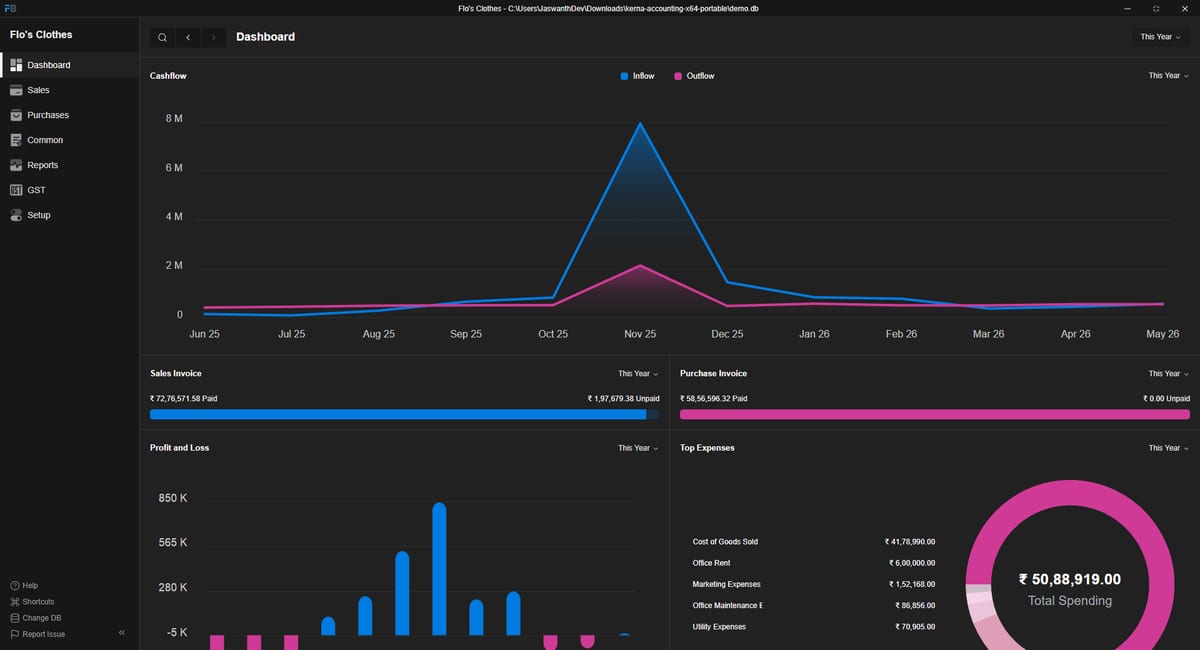Viewport: 1200px width, 650px height.
Task: Open the Reports menu label
Action: [43, 165]
